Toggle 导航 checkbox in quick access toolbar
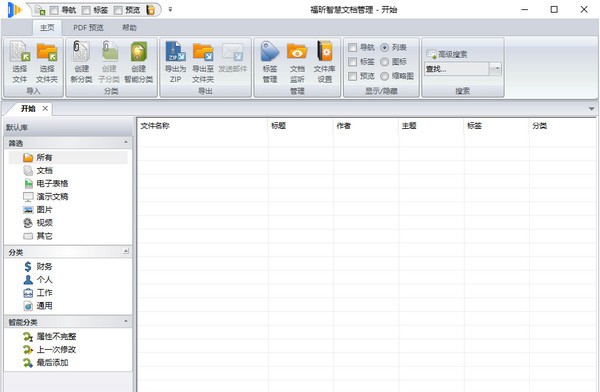 54,10
